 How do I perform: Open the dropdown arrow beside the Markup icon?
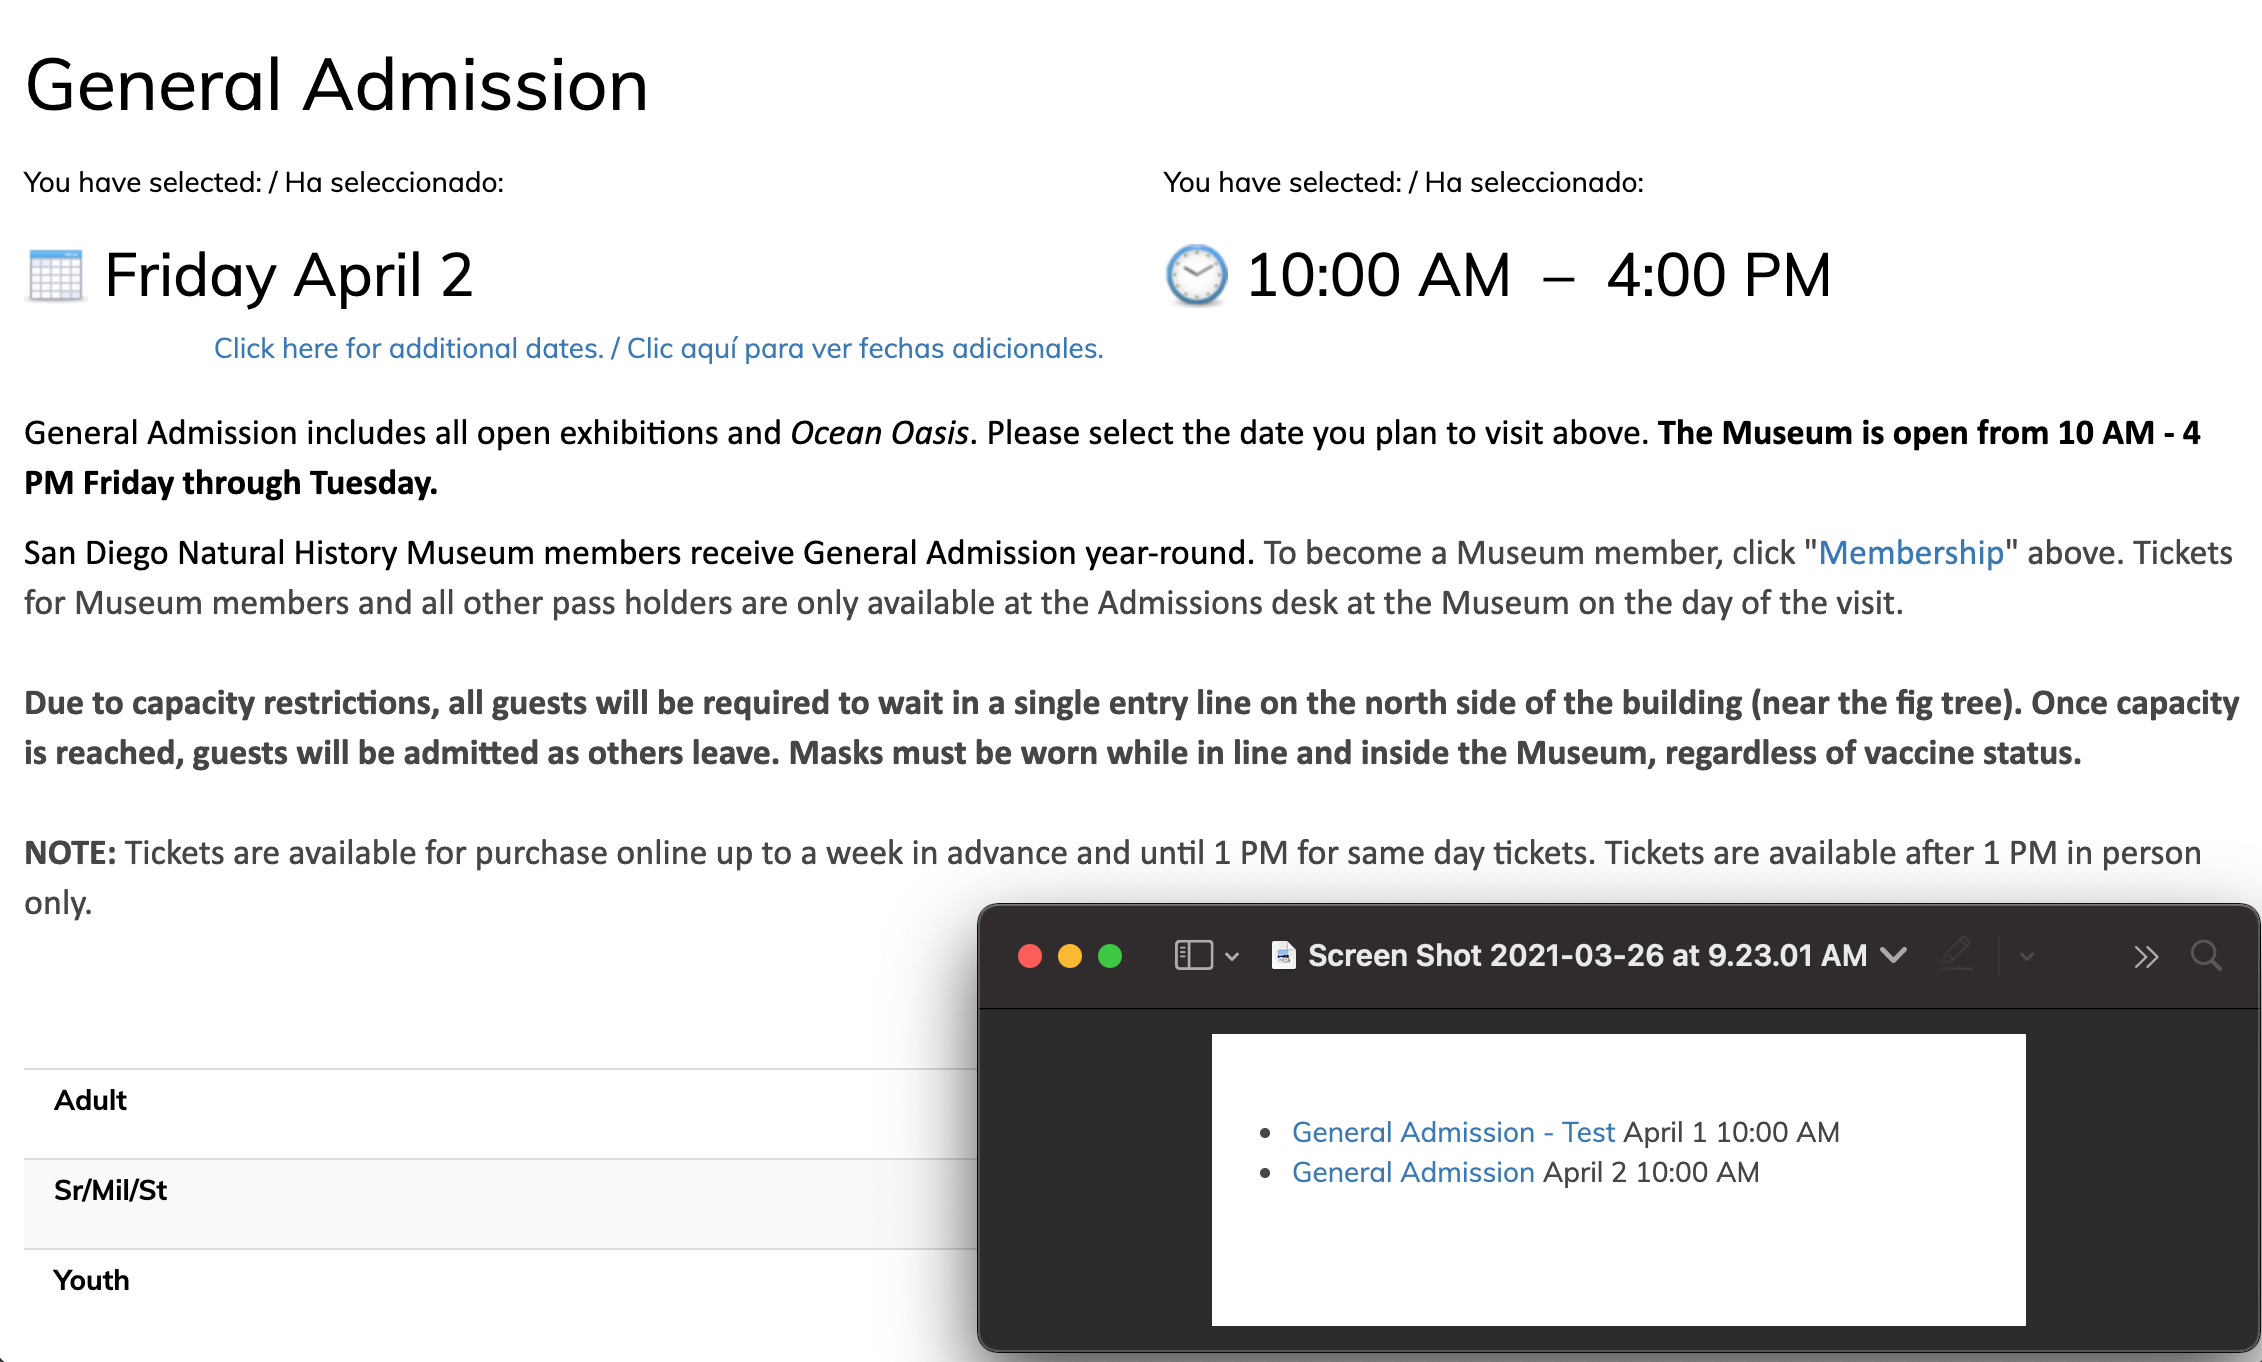2027,957
